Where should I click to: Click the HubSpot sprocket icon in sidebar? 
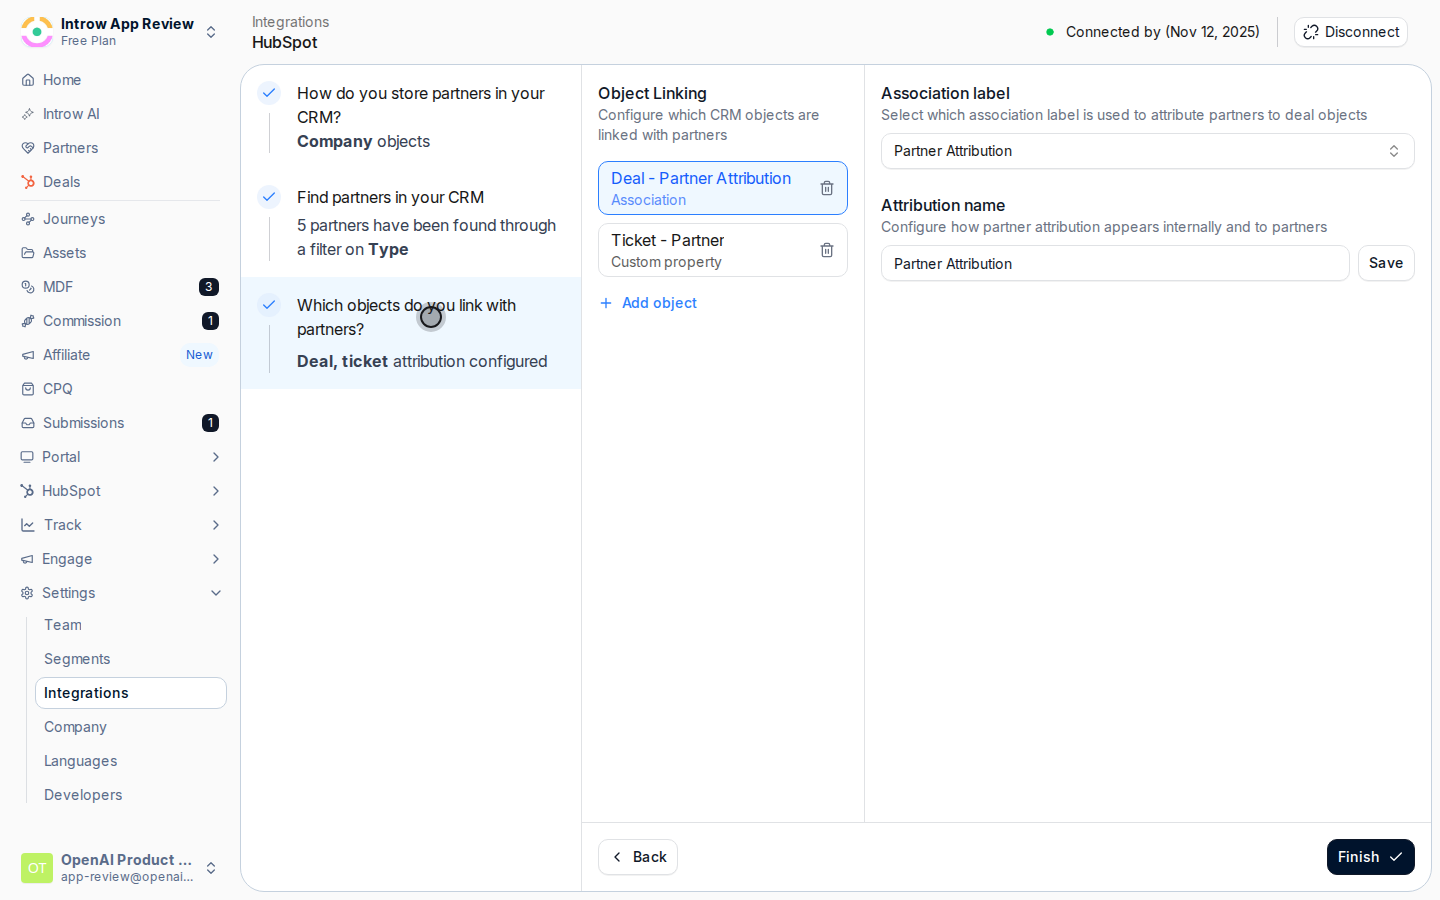(x=28, y=491)
